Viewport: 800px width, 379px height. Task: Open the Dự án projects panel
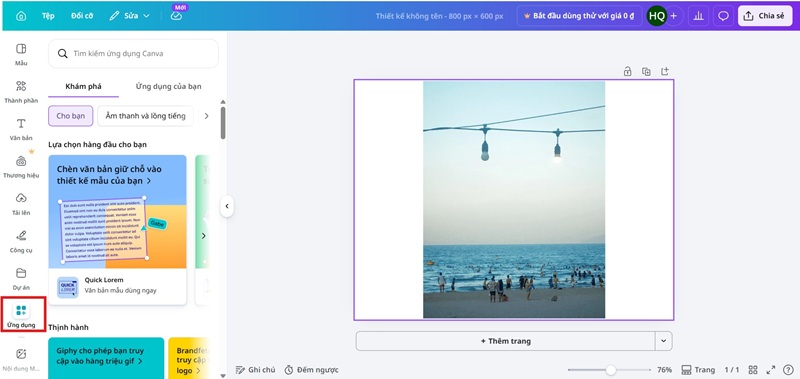[x=21, y=279]
